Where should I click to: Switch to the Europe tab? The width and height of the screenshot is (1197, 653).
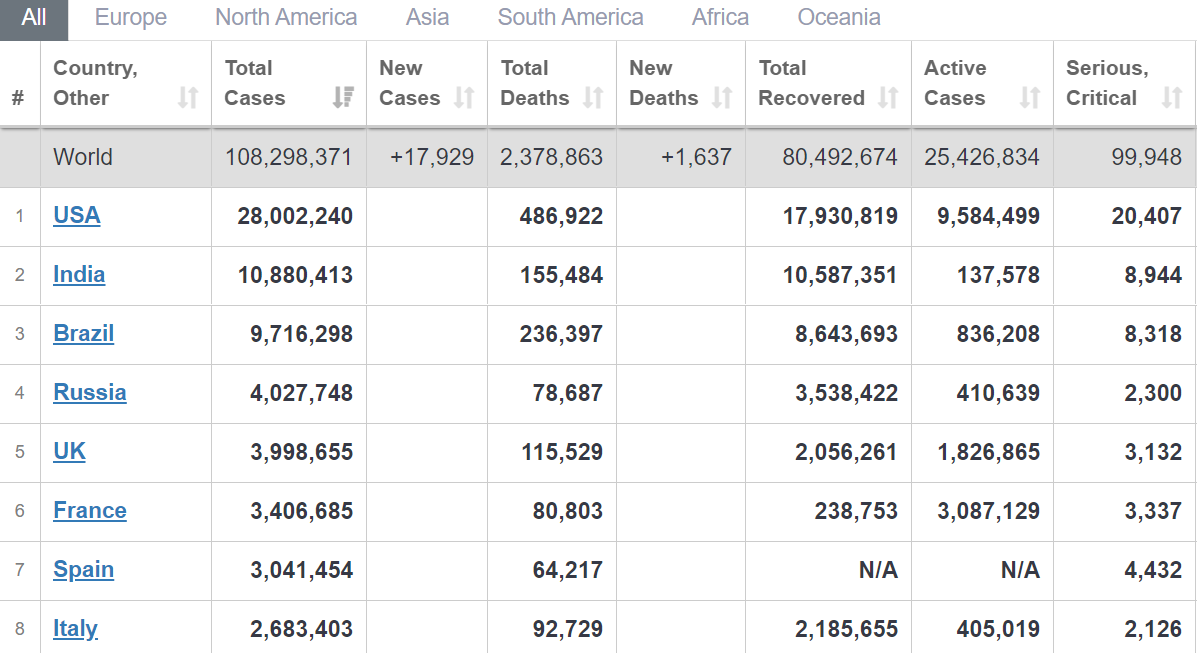point(131,18)
